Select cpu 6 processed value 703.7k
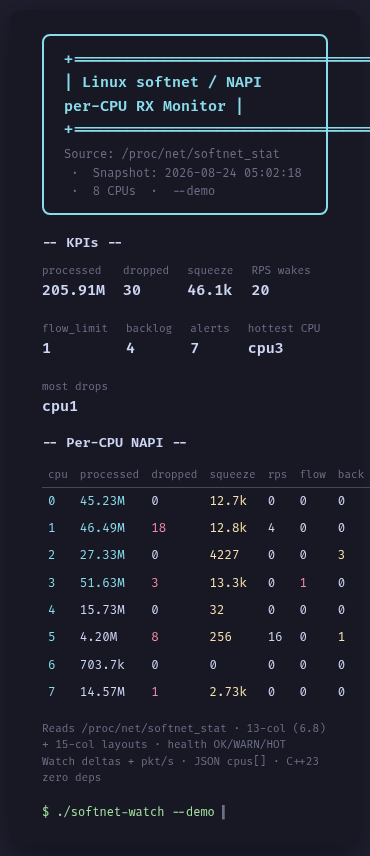The image size is (370, 856). click(102, 664)
